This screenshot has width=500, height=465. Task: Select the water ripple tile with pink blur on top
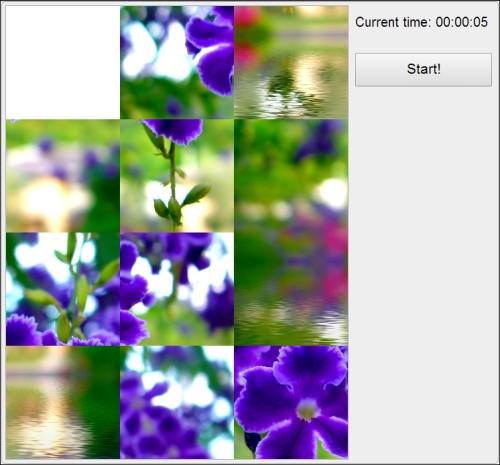pos(291,62)
